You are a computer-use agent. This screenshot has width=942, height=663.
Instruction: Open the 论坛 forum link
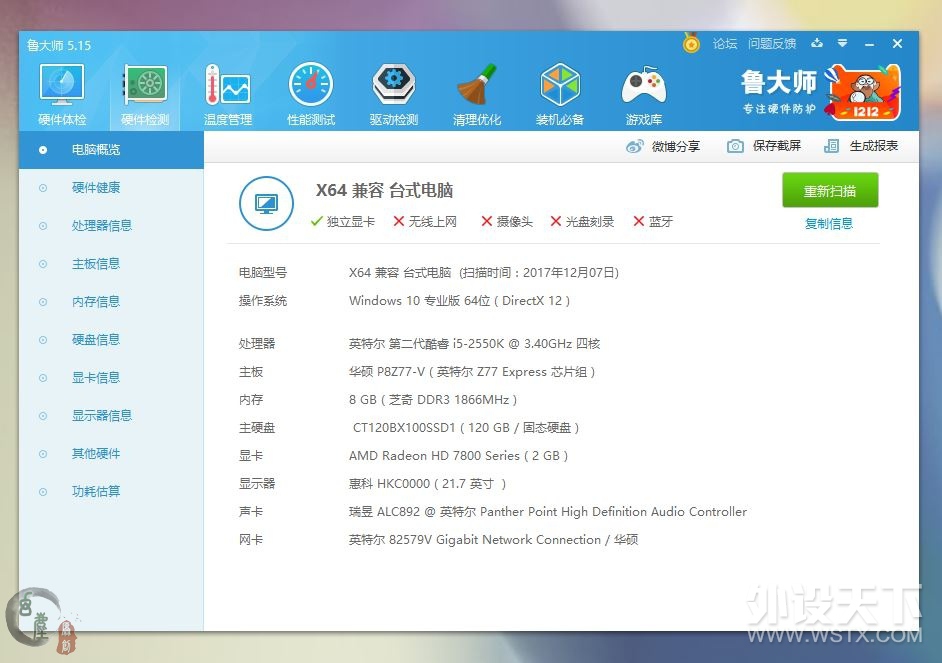725,44
